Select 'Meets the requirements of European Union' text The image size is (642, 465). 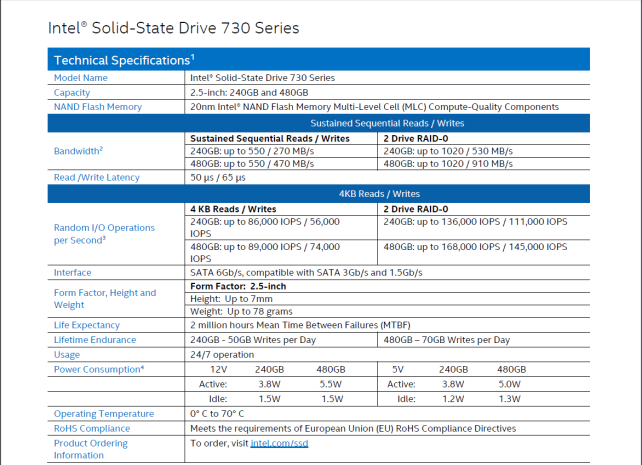coord(353,429)
